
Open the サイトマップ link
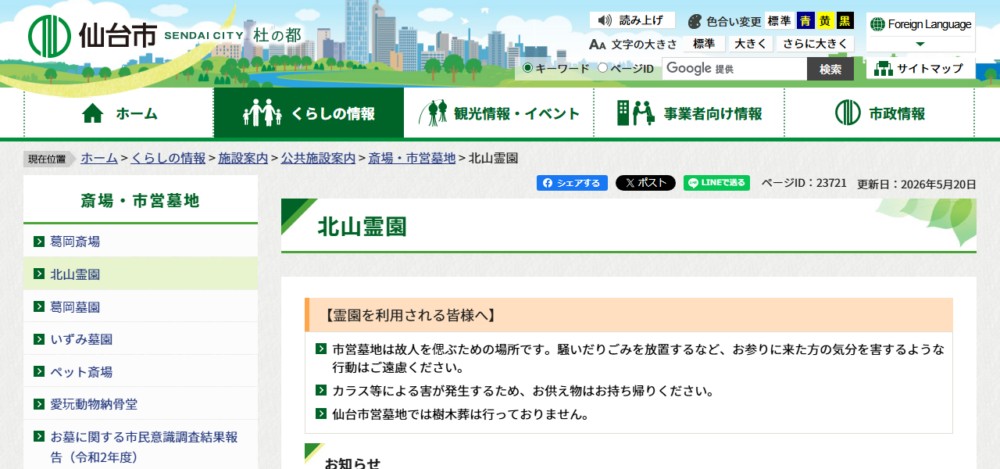coord(920,68)
